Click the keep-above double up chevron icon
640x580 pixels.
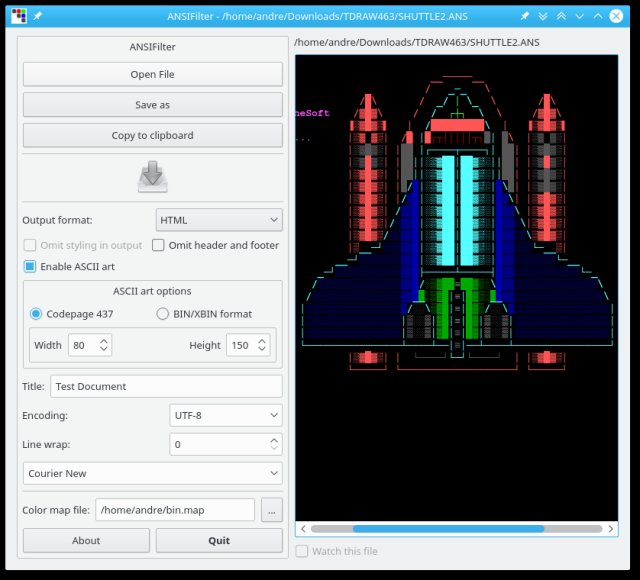(x=562, y=16)
